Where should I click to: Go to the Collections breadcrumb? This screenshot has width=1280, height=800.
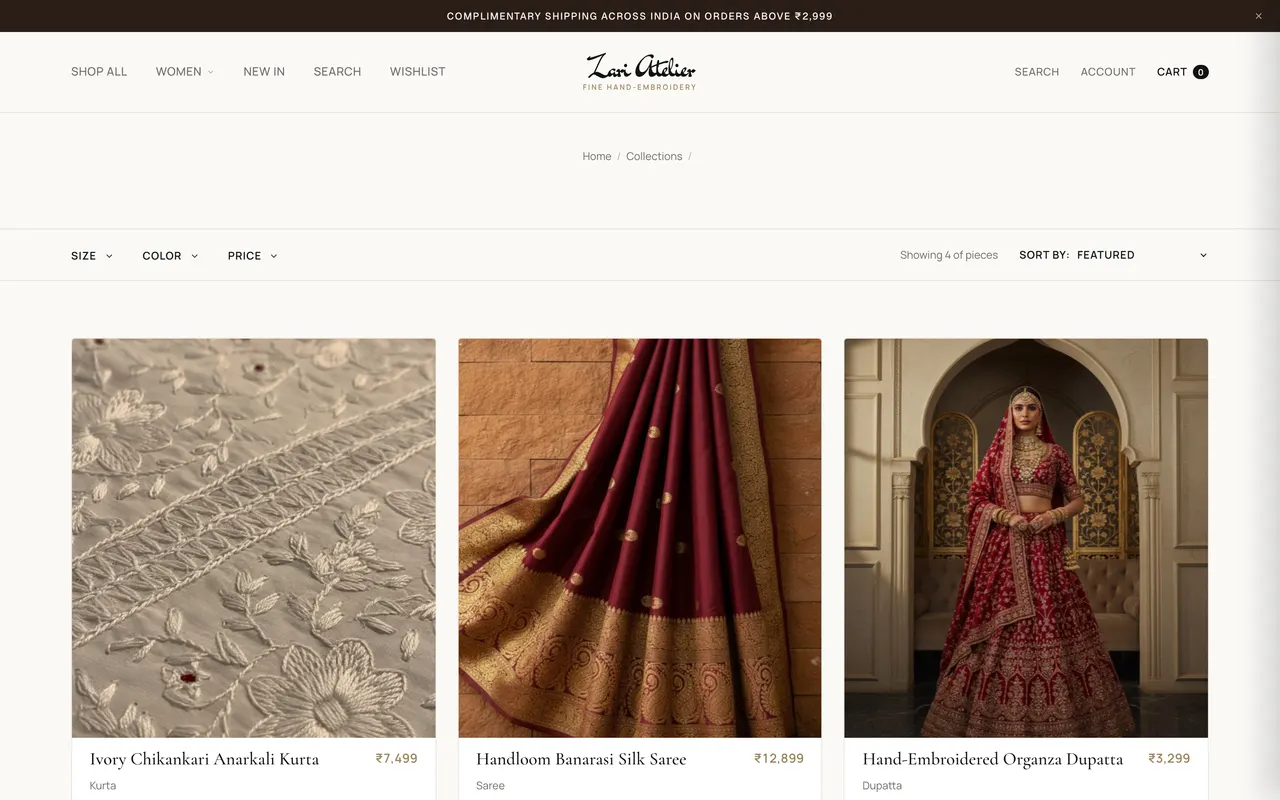coord(654,156)
